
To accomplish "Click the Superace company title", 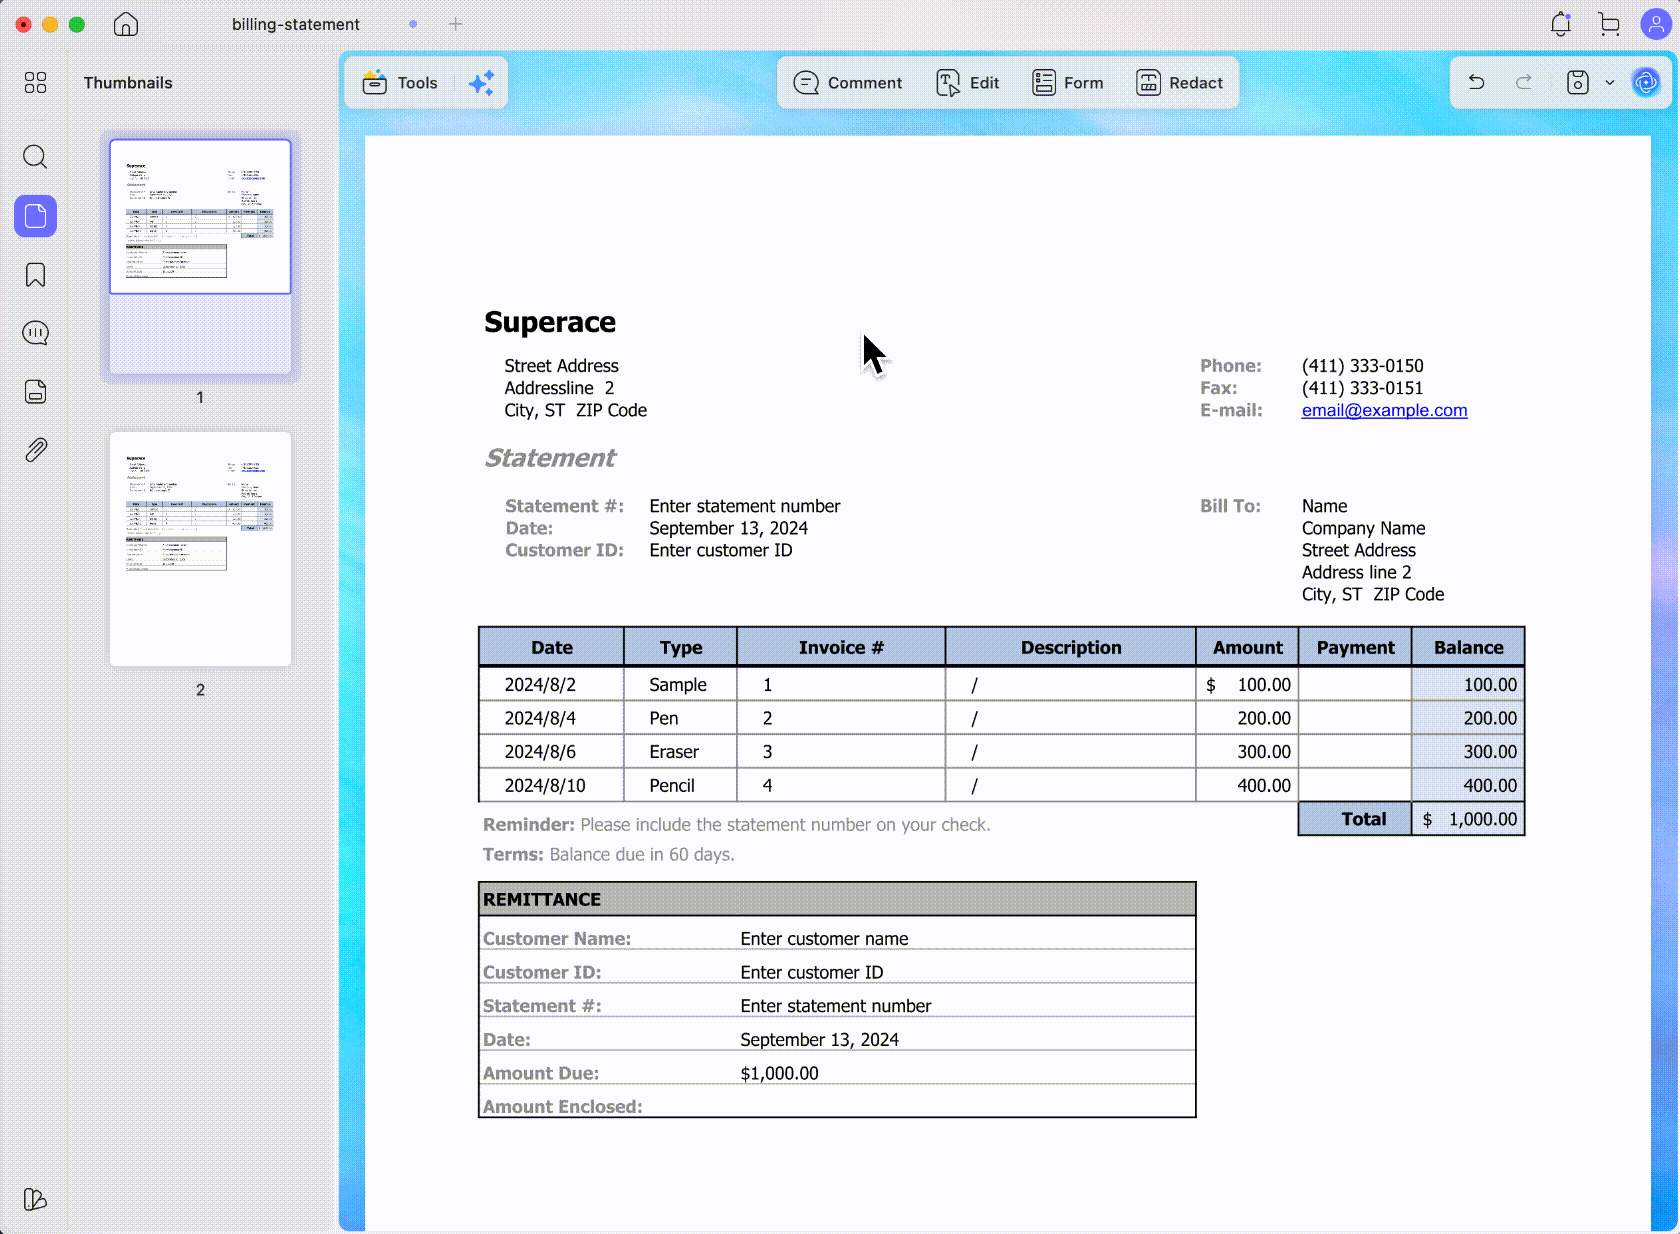I will tap(550, 322).
